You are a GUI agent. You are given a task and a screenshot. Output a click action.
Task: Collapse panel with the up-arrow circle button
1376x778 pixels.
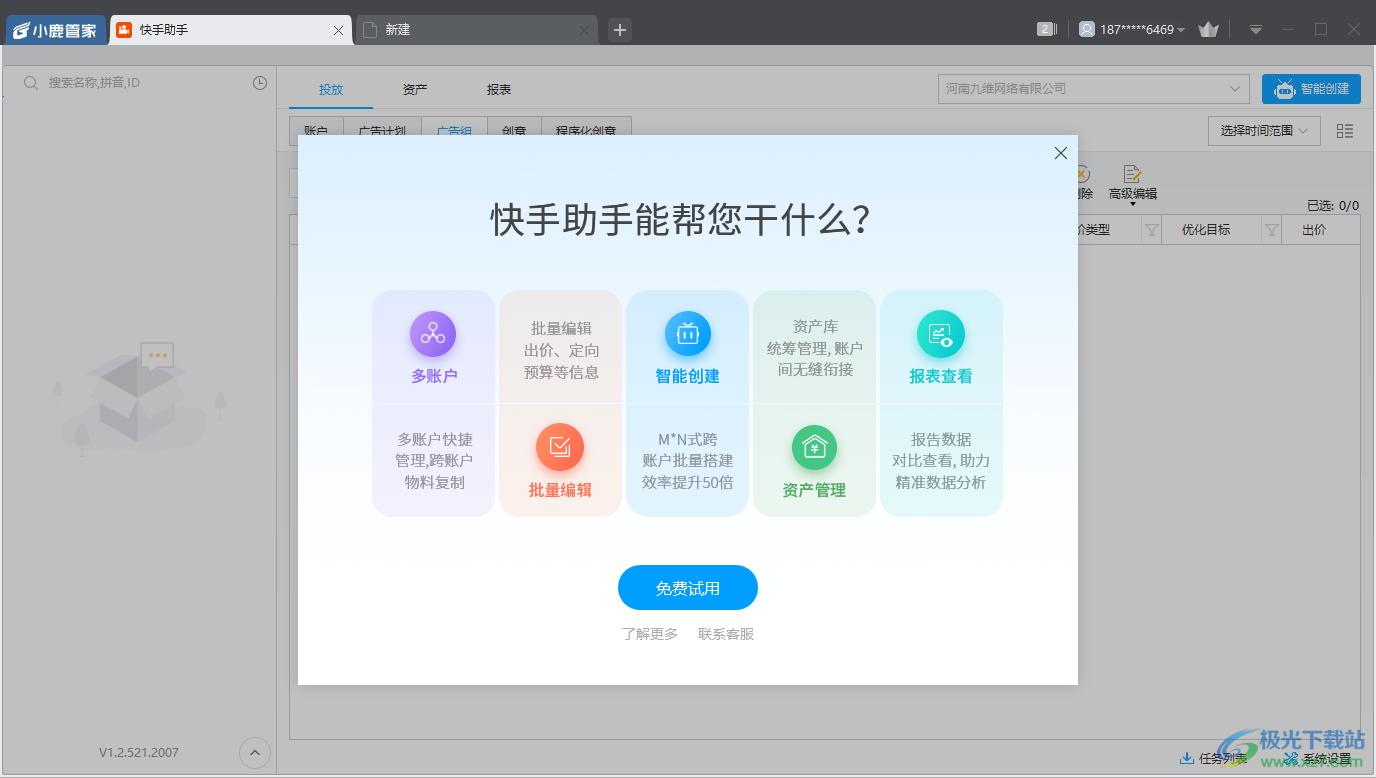pyautogui.click(x=254, y=752)
